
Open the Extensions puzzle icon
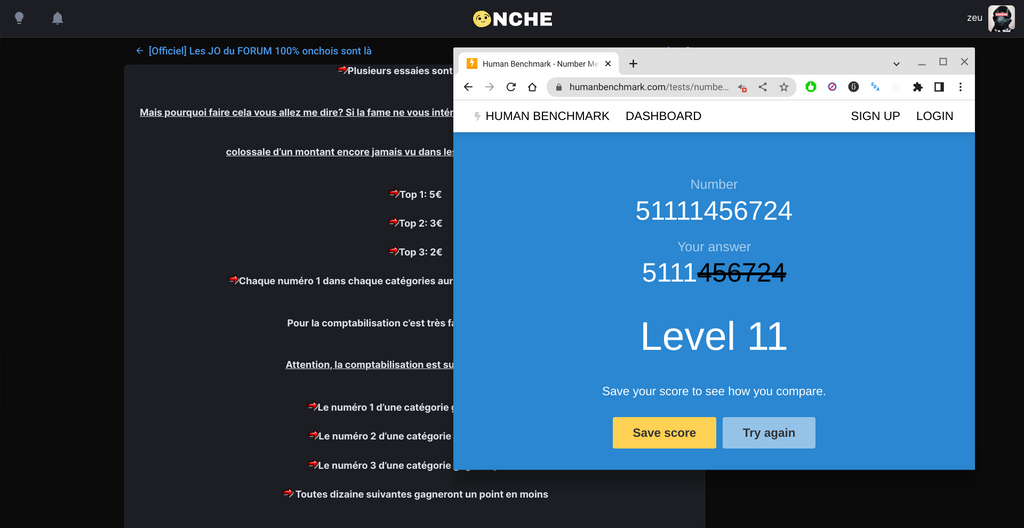(x=918, y=87)
